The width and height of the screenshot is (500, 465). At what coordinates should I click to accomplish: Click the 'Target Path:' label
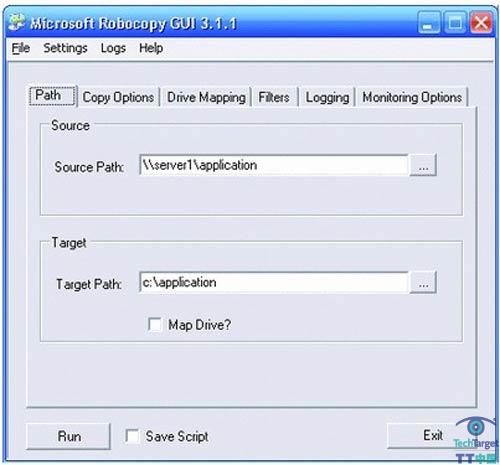point(89,284)
